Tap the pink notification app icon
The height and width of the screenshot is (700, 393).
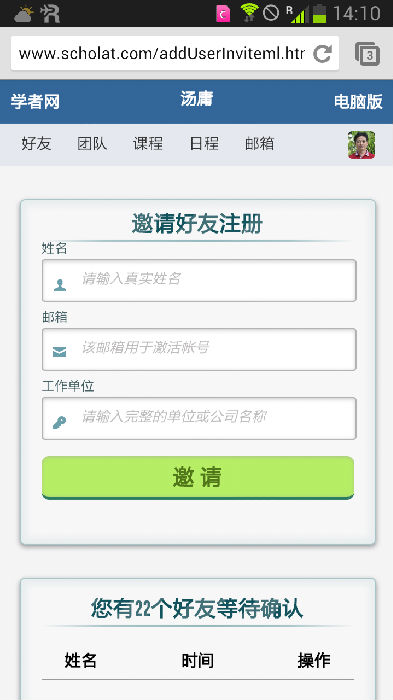pyautogui.click(x=223, y=13)
